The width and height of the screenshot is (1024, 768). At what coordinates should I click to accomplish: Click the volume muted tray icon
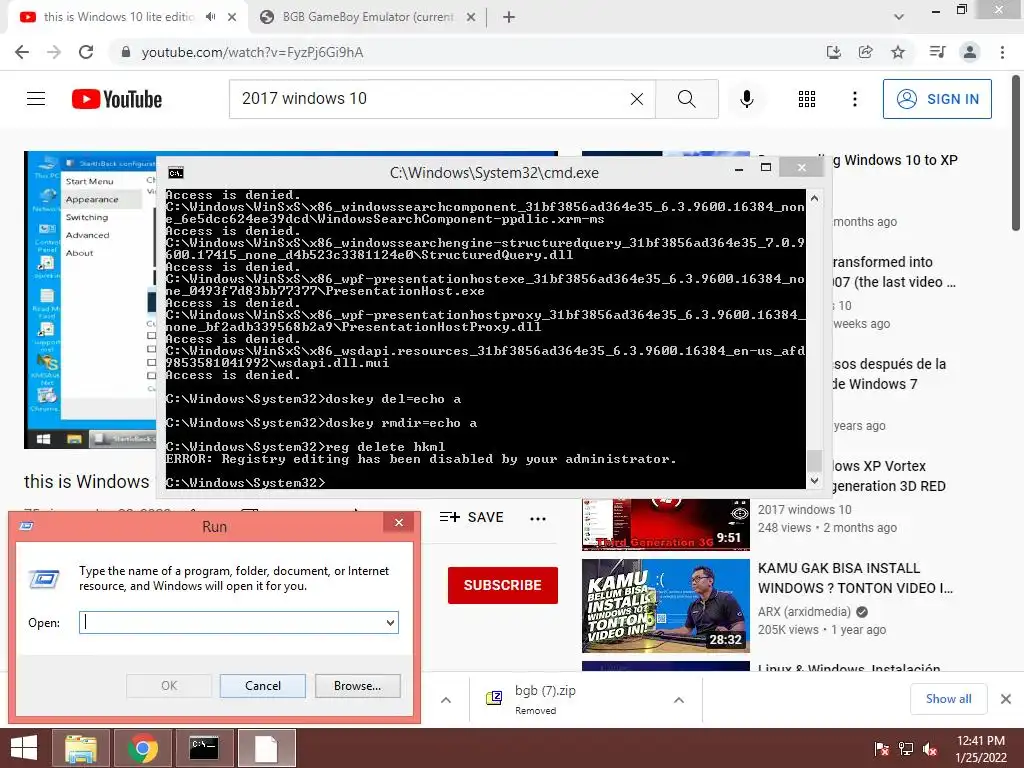(x=930, y=748)
